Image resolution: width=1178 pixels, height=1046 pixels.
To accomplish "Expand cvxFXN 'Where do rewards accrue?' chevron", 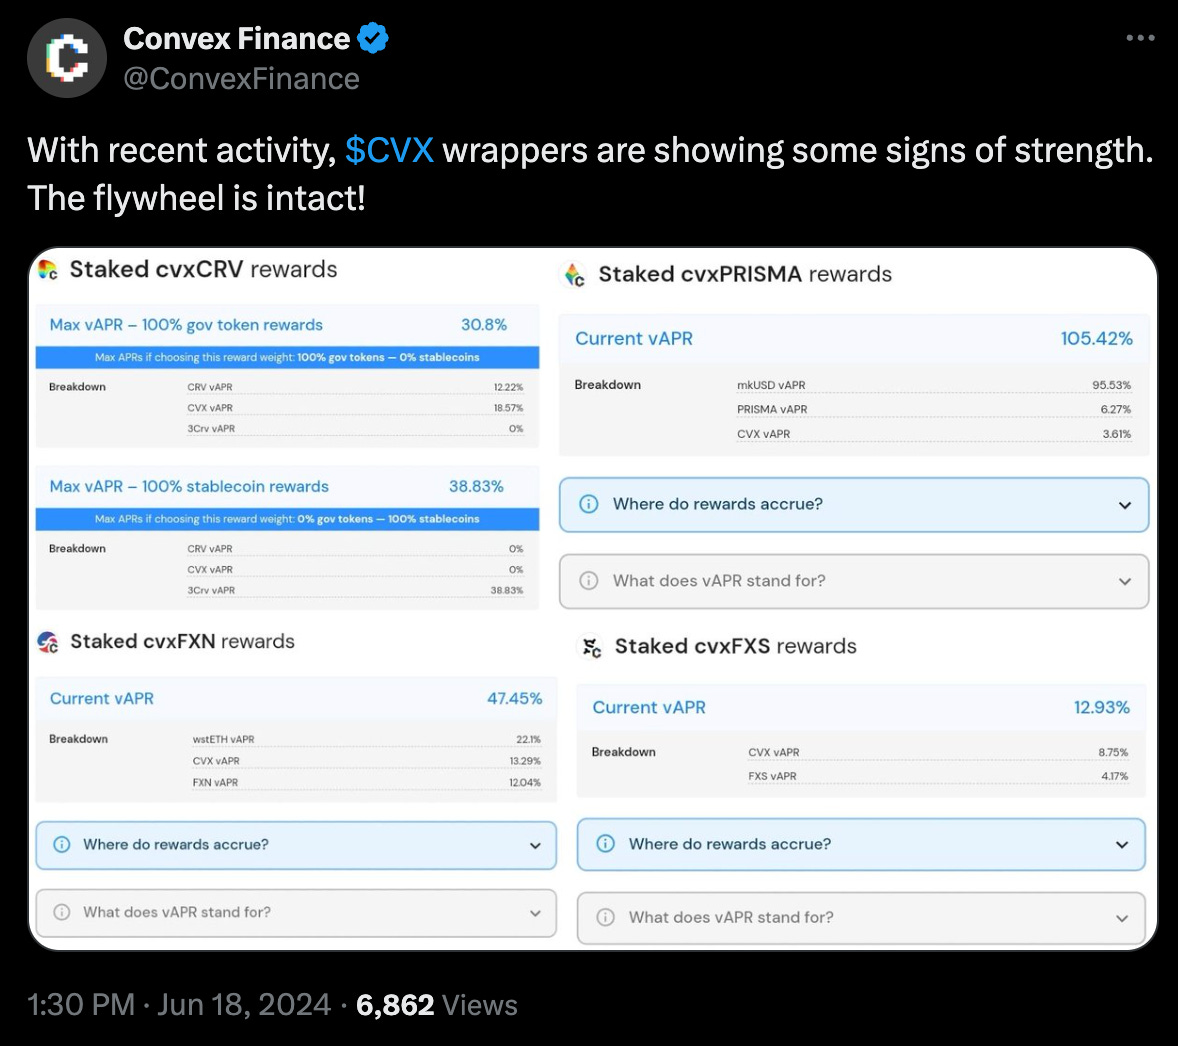I will tap(535, 845).
